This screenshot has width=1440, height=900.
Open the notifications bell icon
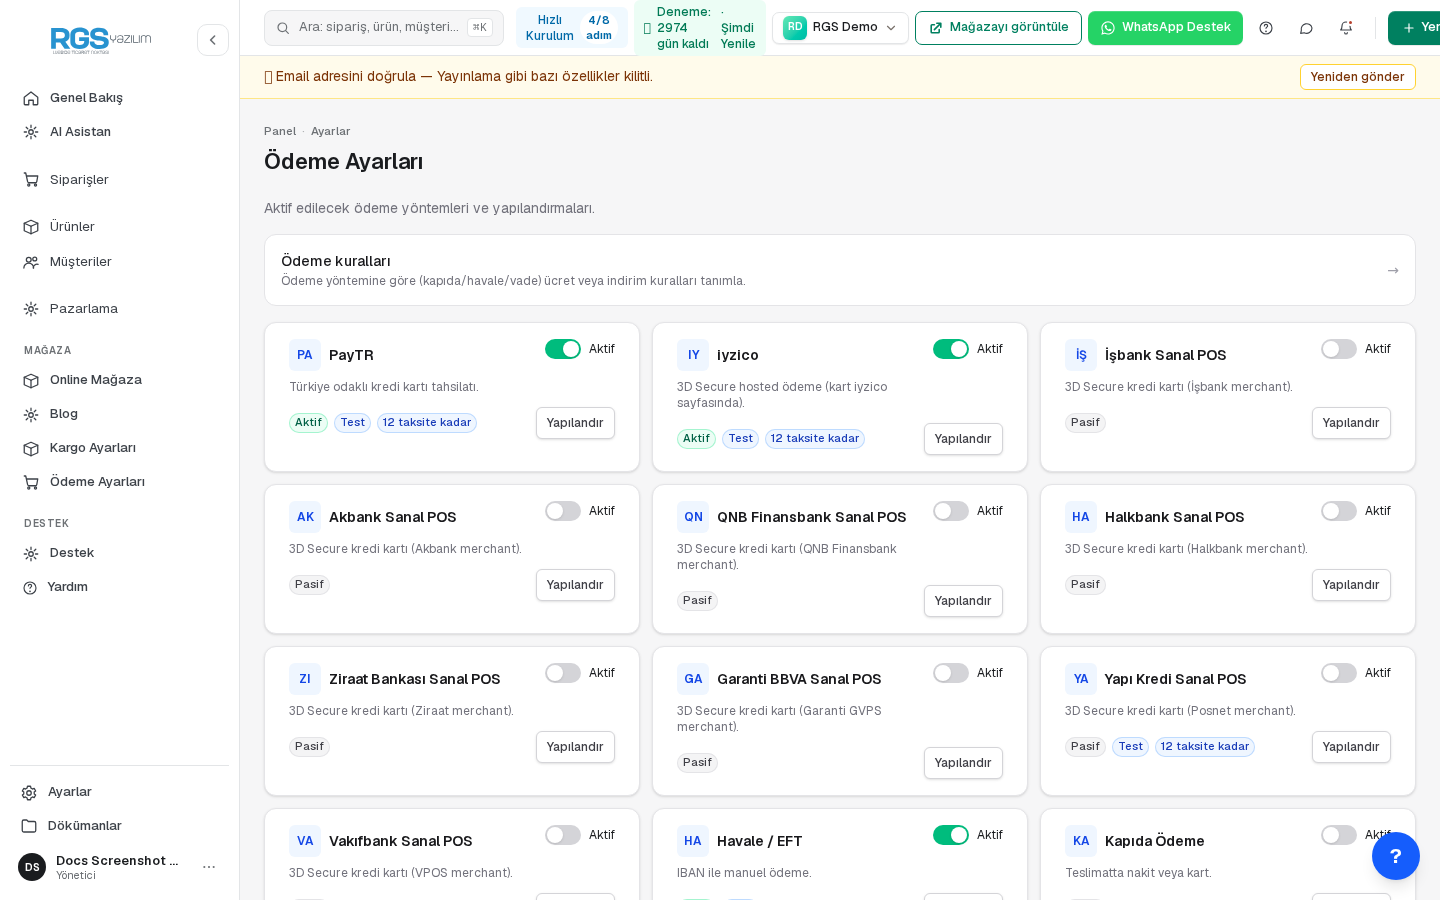tap(1346, 28)
